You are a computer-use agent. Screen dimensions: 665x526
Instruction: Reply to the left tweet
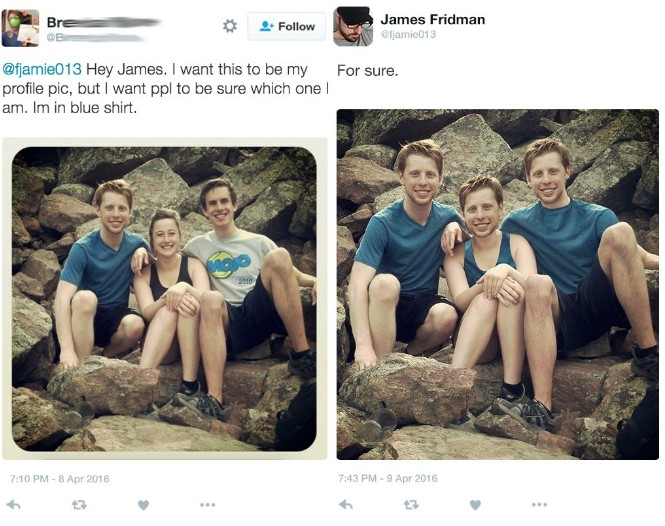[x=14, y=505]
